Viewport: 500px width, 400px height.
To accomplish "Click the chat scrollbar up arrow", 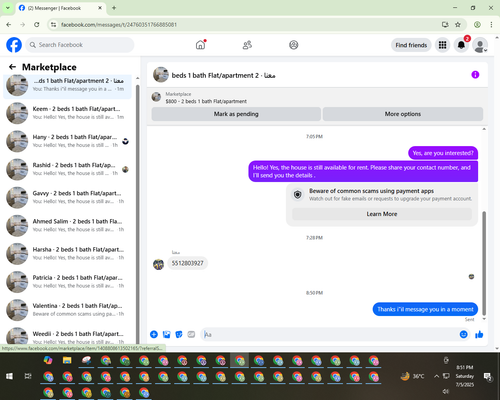I will (x=484, y=129).
